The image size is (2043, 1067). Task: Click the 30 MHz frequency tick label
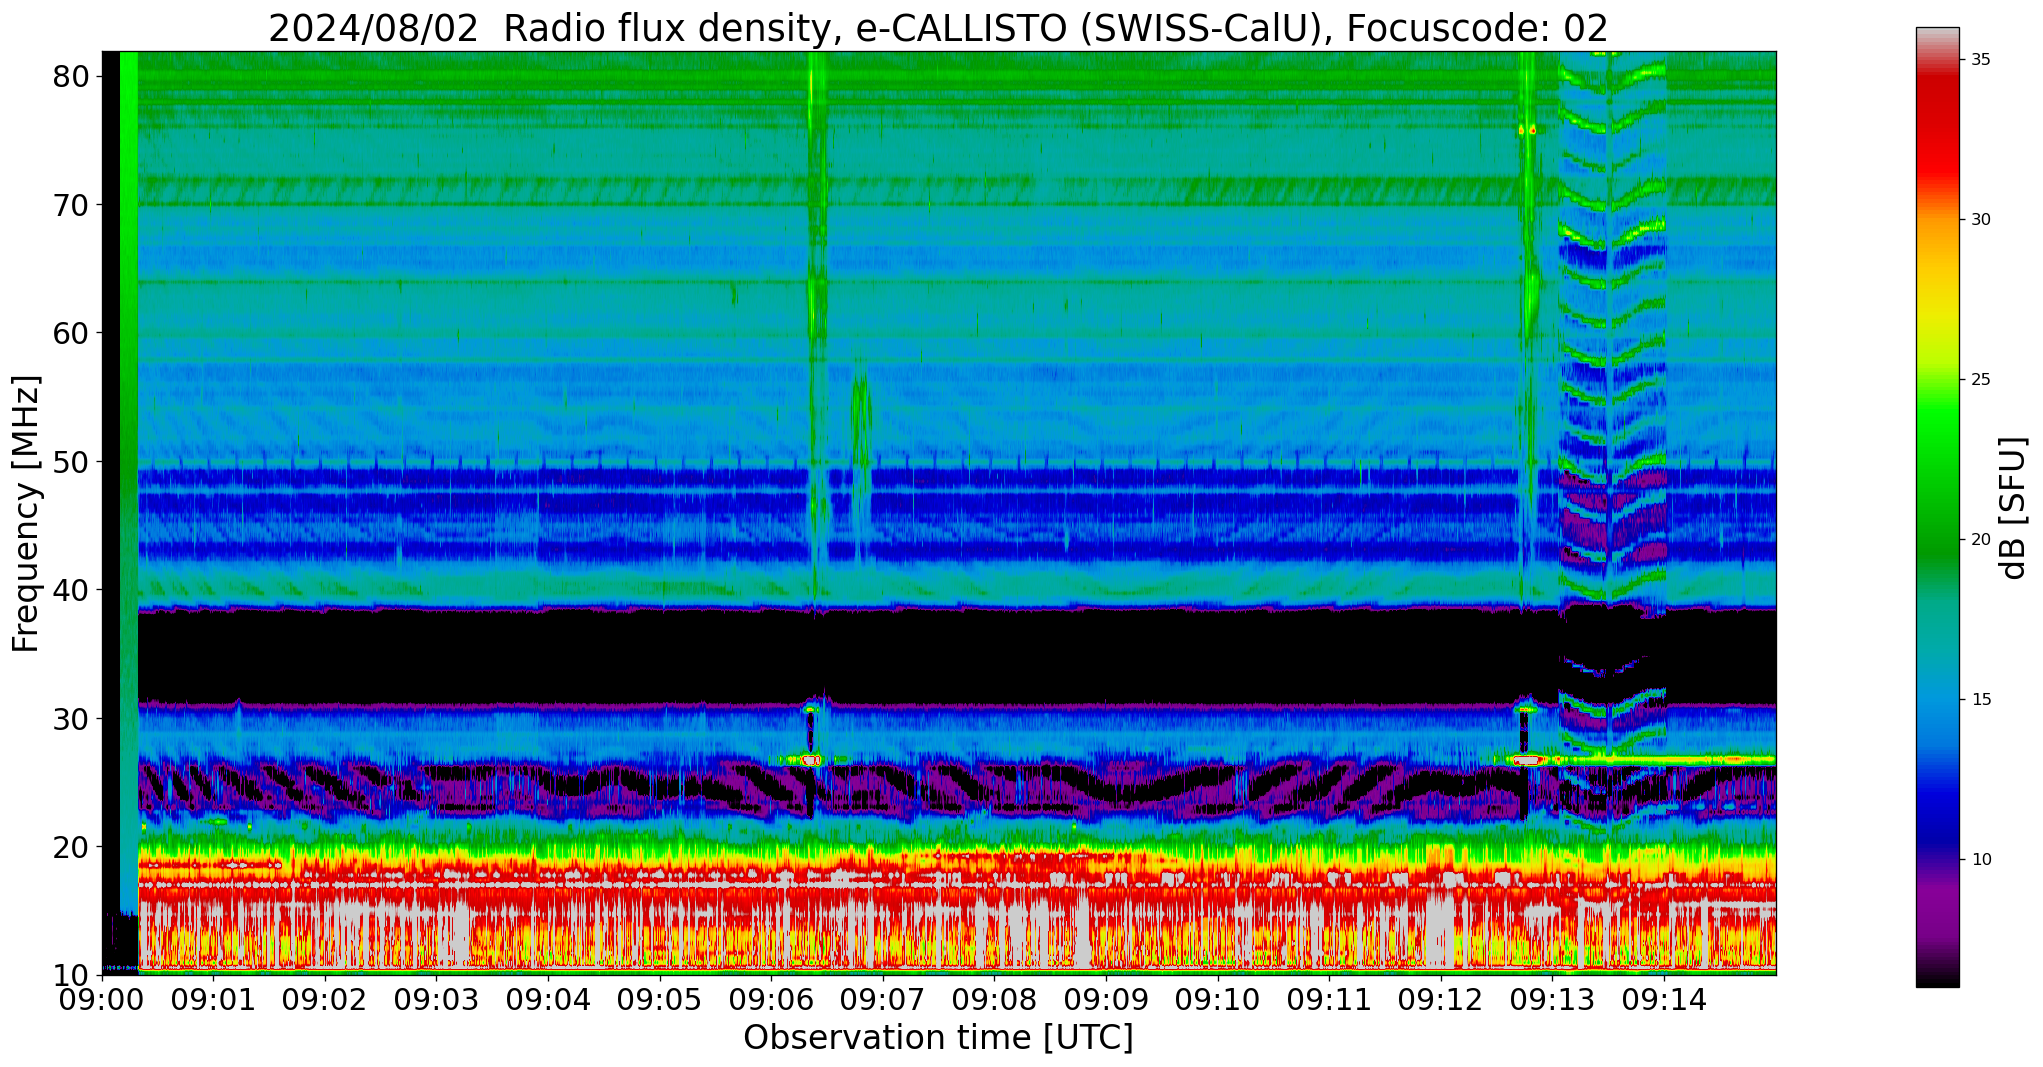click(71, 718)
